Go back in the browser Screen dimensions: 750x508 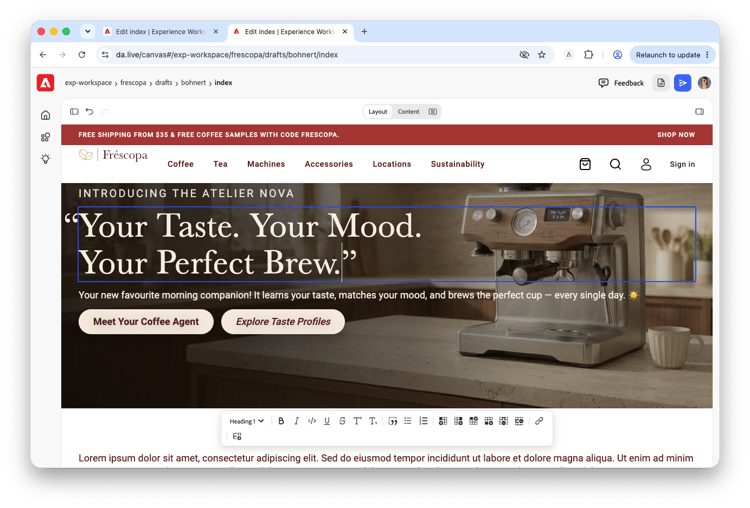point(43,55)
